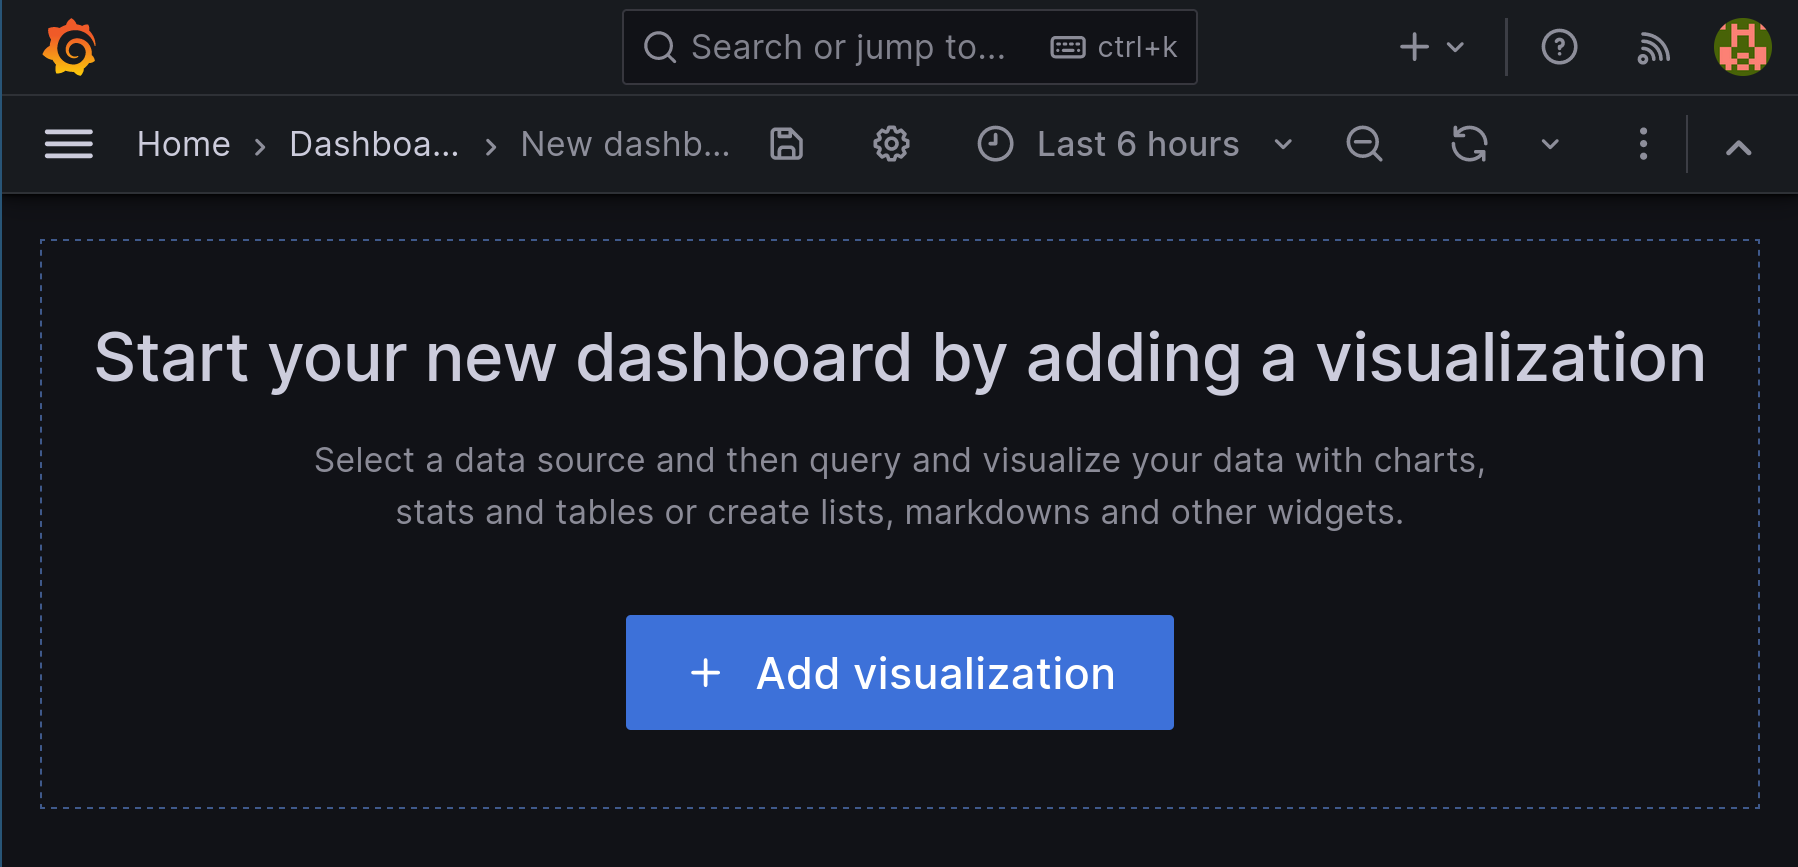Select the New dashboard breadcrumb title
Screen dimensions: 1798x867
pyautogui.click(x=624, y=144)
